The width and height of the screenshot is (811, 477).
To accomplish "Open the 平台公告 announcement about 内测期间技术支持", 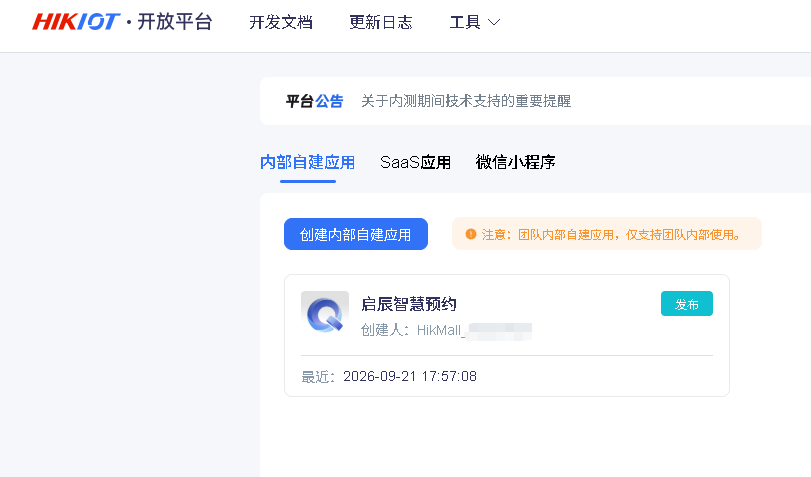I will click(x=465, y=101).
